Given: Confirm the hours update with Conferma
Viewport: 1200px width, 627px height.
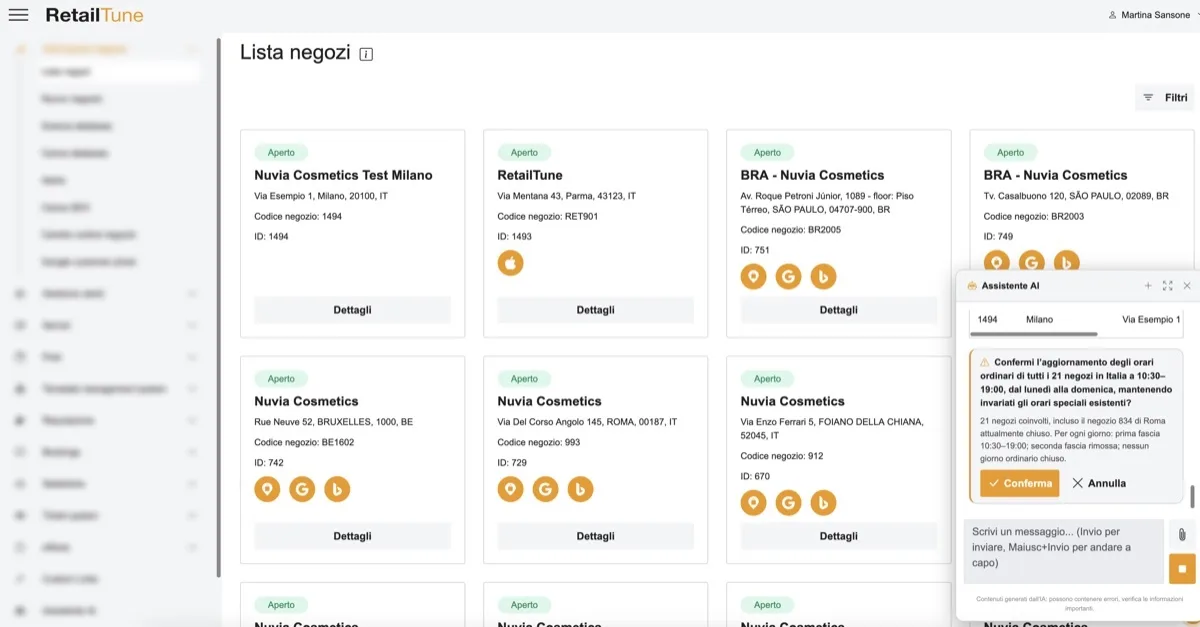Looking at the screenshot, I should pyautogui.click(x=1019, y=483).
